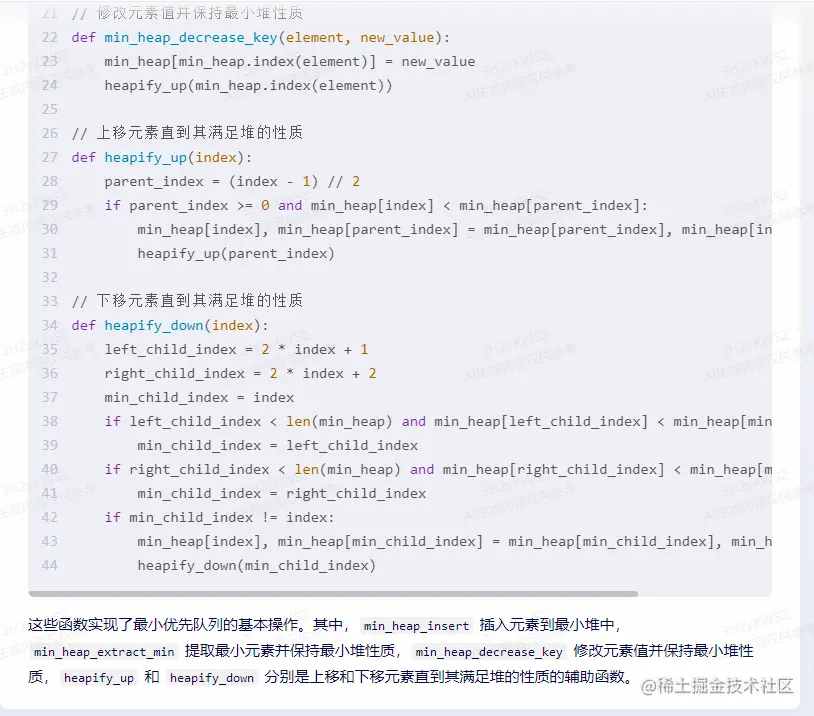Click inline code 'min_heap_insert' in the paragraph
The width and height of the screenshot is (814, 716).
pos(416,626)
